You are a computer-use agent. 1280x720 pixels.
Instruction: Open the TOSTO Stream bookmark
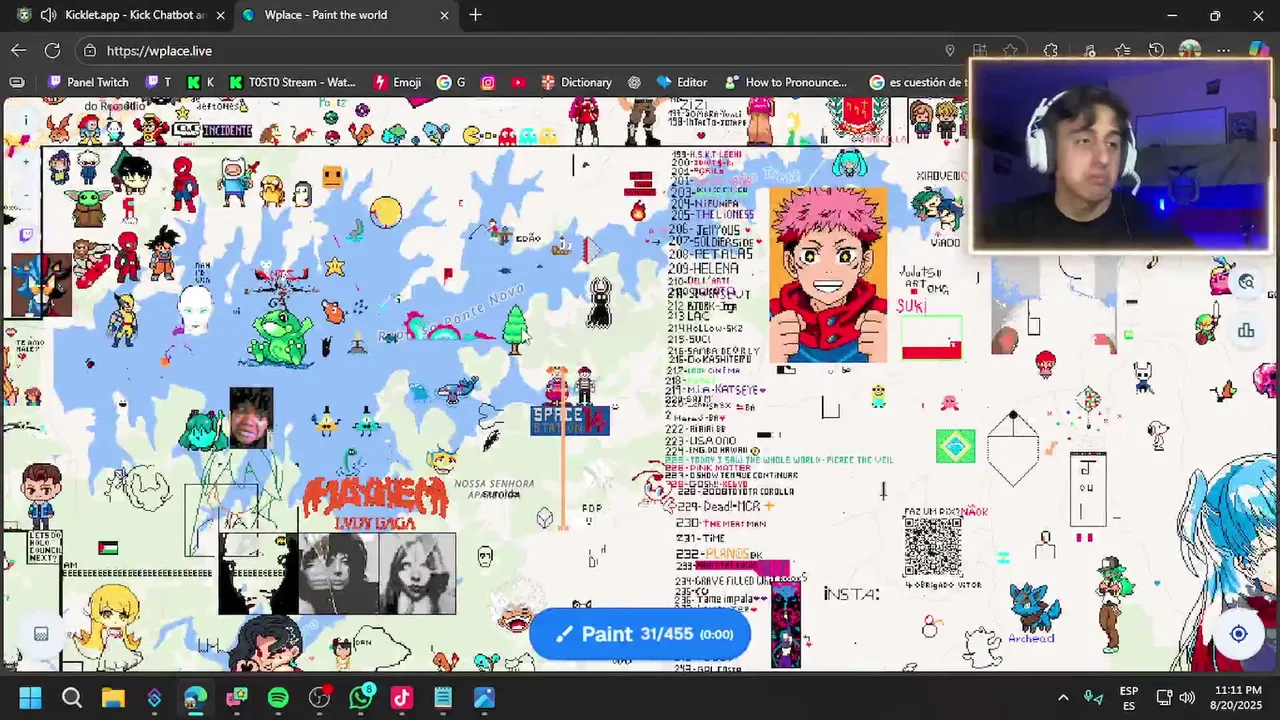coord(292,82)
